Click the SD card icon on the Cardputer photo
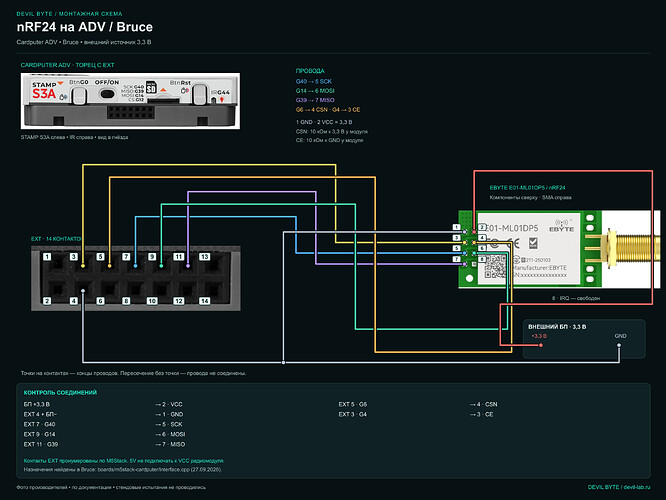 click(151, 87)
